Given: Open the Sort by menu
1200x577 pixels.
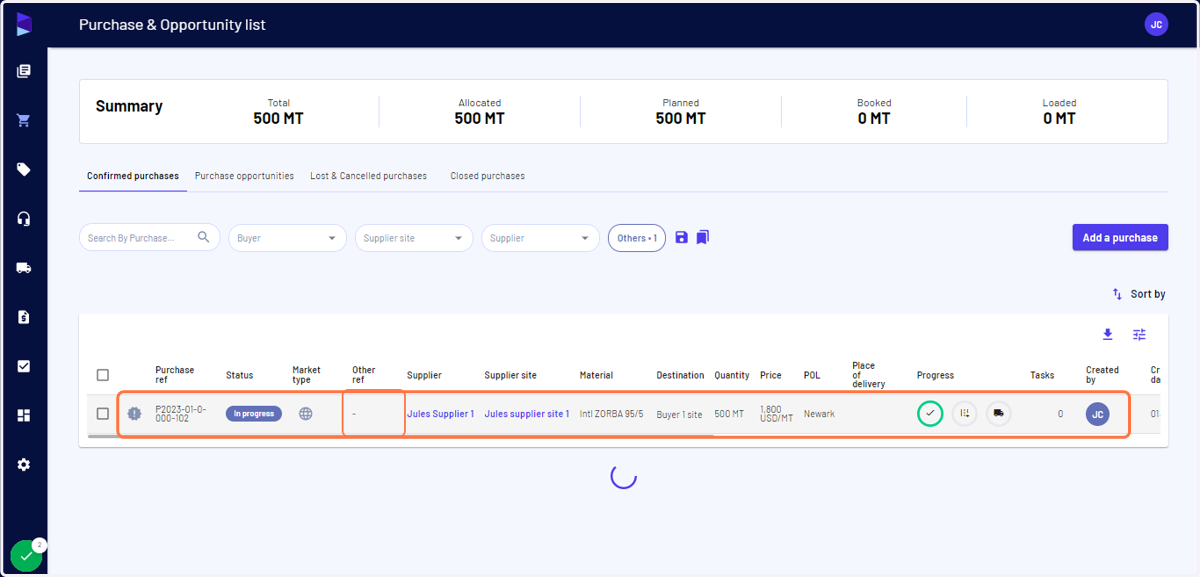Looking at the screenshot, I should [1139, 294].
